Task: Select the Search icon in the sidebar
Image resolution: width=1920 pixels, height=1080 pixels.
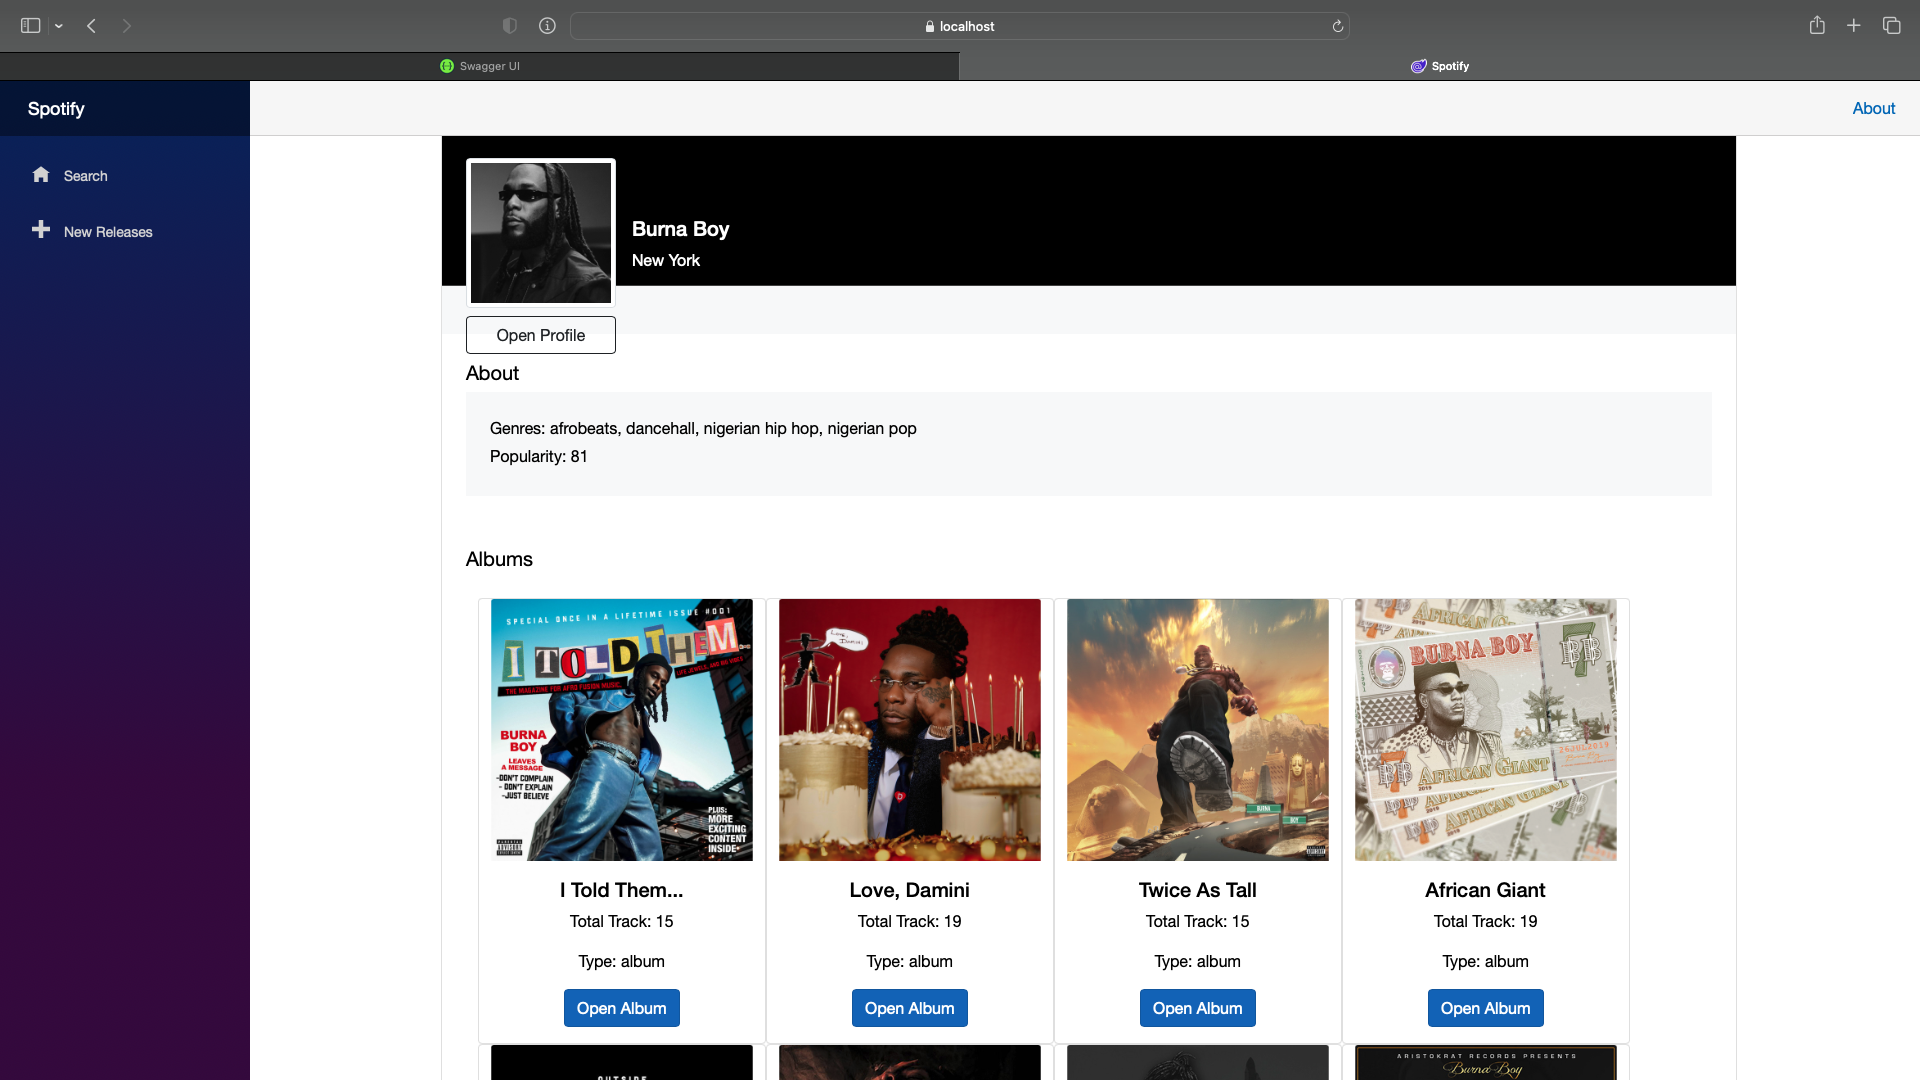Action: [x=41, y=174]
